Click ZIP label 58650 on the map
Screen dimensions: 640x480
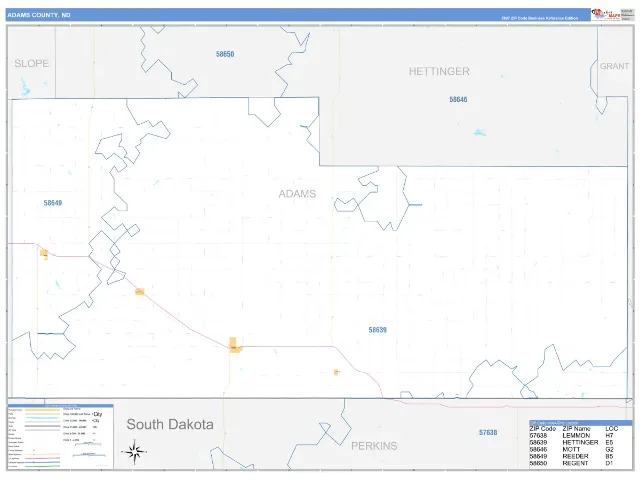tap(225, 54)
